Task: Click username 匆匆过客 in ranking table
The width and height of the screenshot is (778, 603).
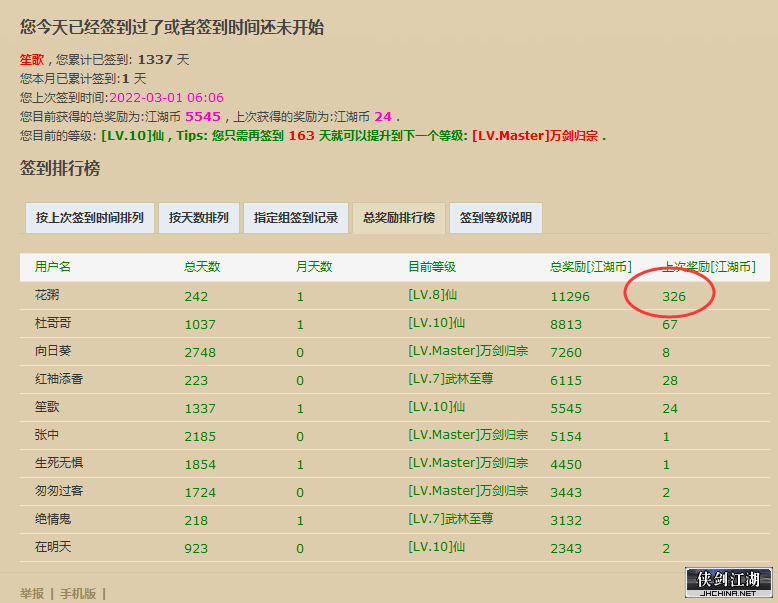Action: tap(59, 491)
